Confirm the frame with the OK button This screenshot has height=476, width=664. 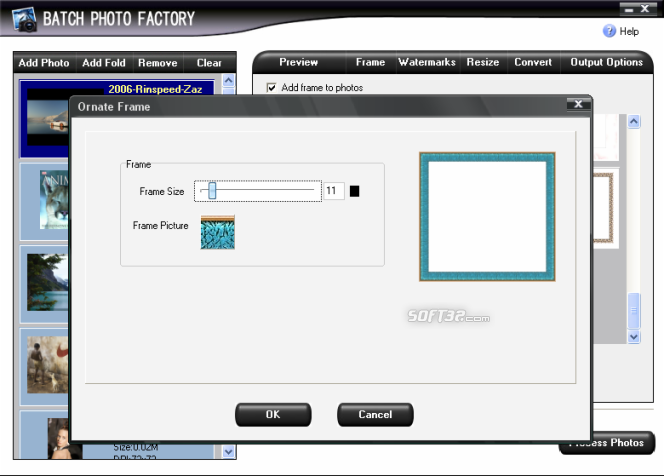273,415
